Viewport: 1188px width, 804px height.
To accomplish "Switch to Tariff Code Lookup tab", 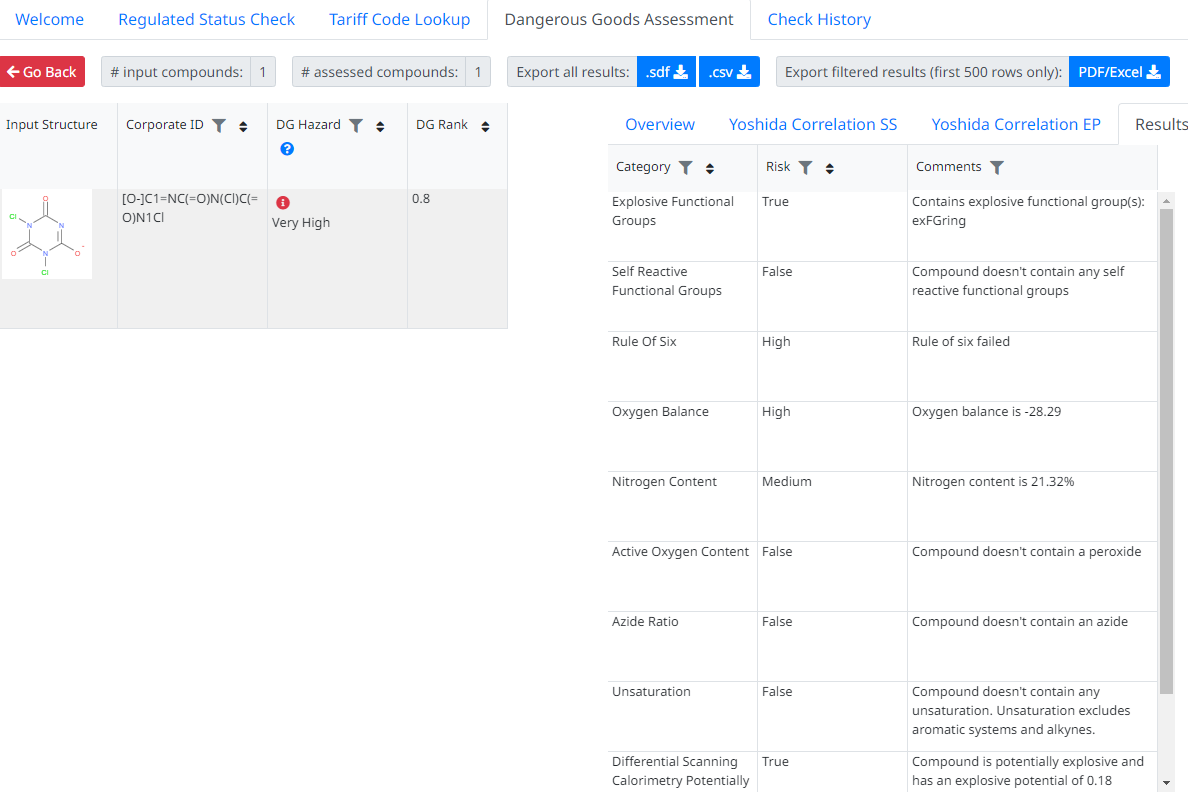I will pyautogui.click(x=399, y=20).
